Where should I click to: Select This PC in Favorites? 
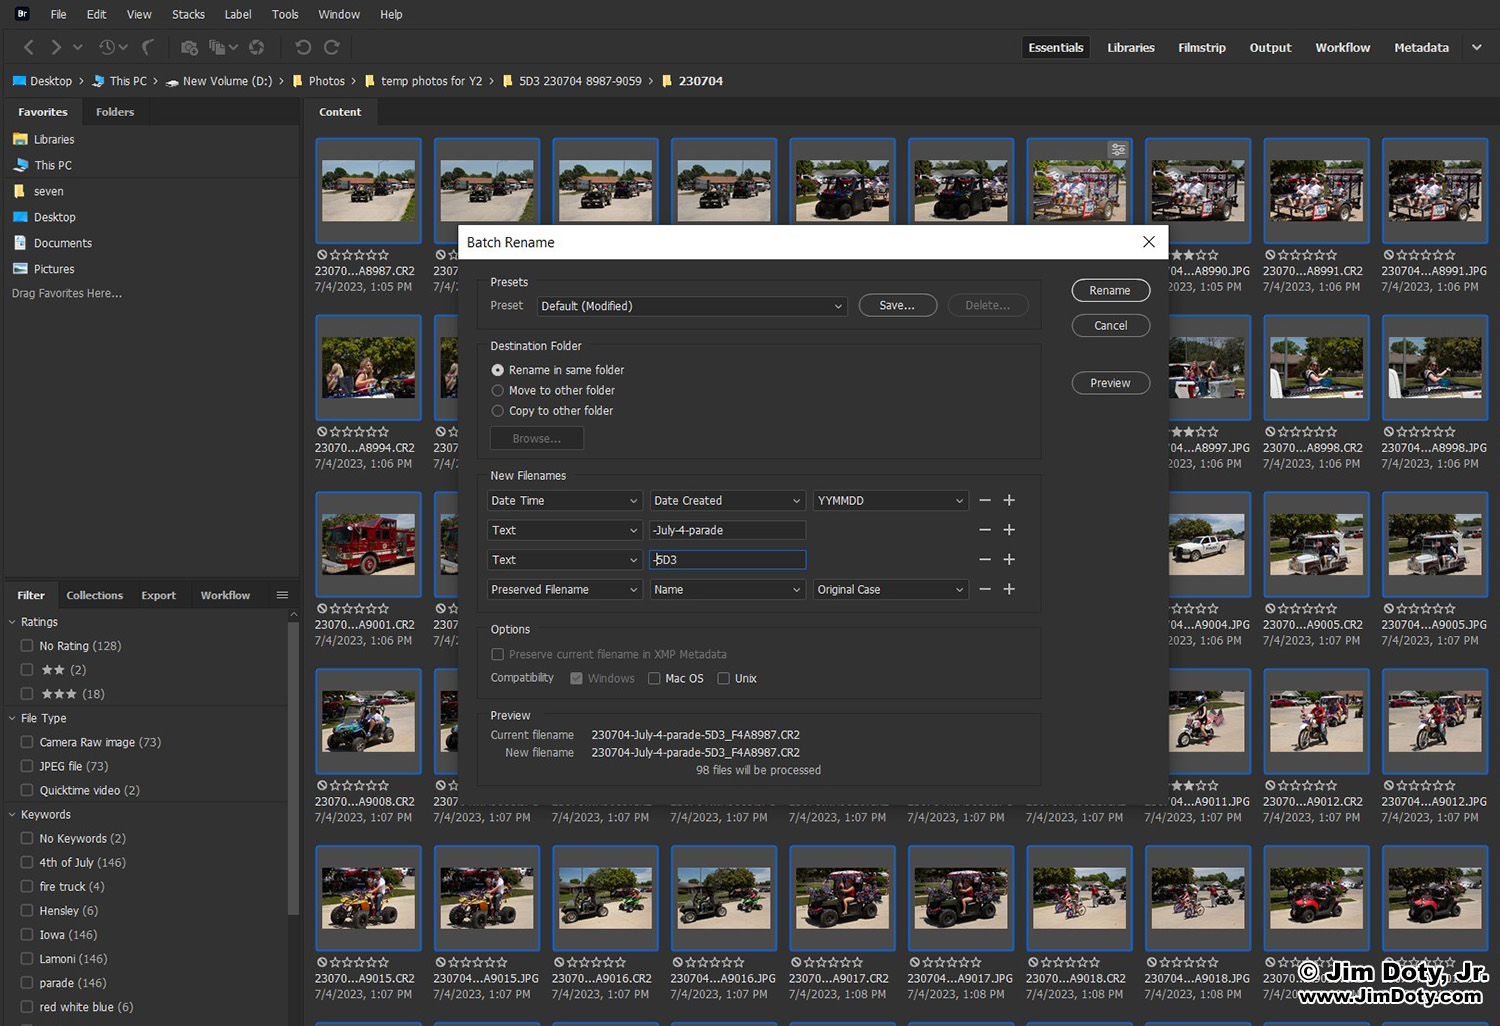pyautogui.click(x=42, y=165)
